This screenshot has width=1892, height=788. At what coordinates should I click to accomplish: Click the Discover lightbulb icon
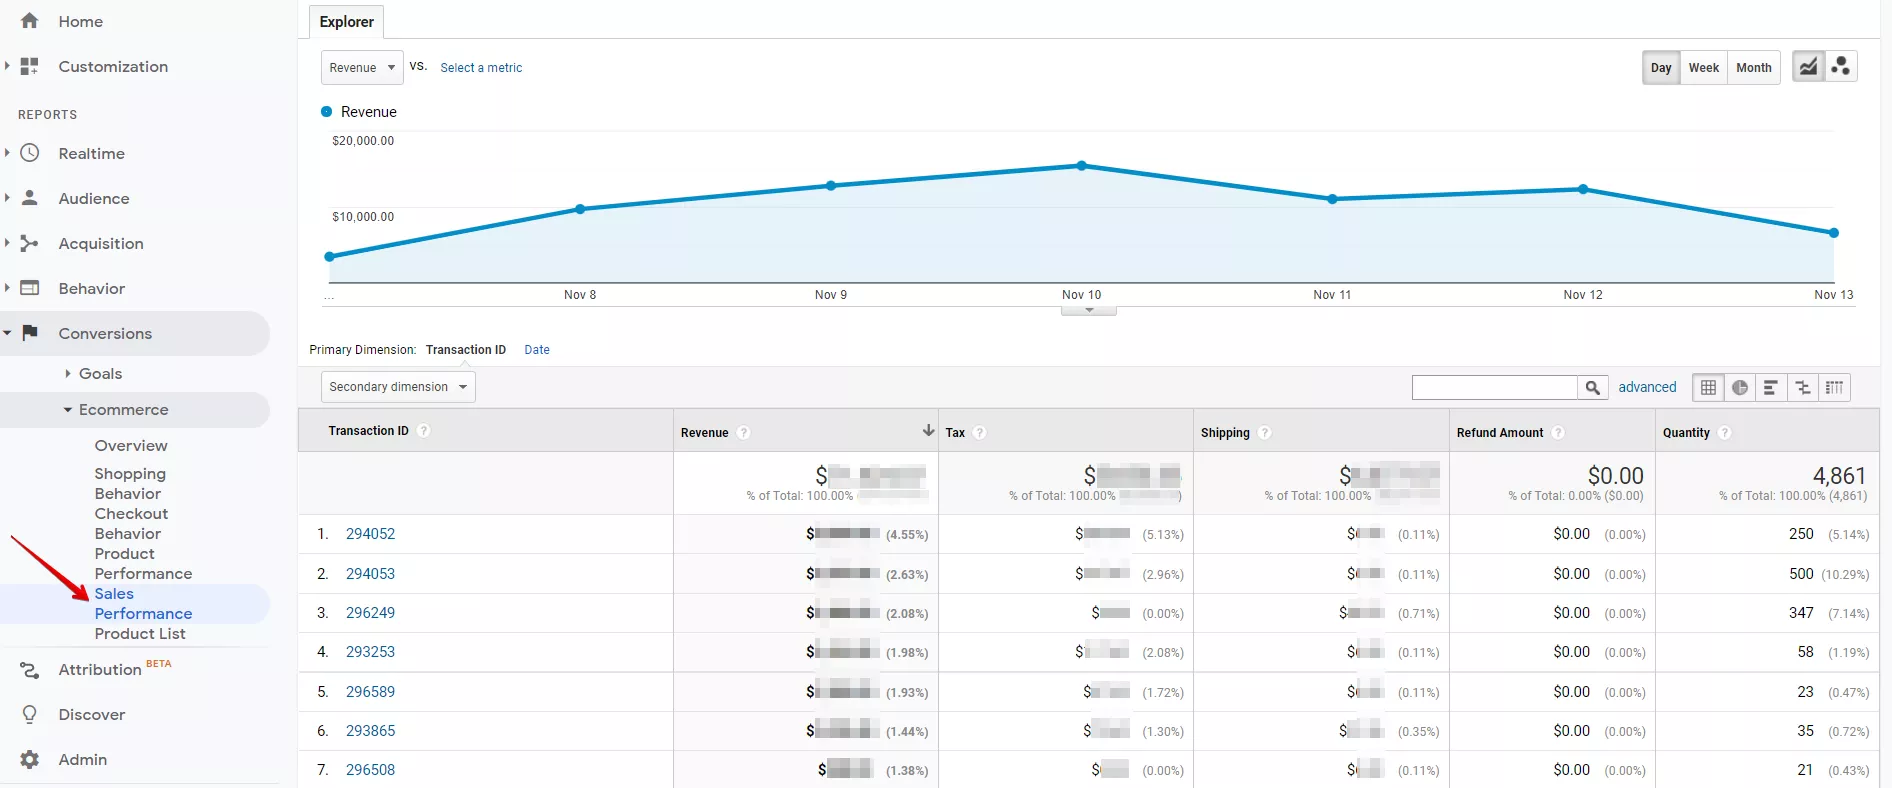click(30, 714)
